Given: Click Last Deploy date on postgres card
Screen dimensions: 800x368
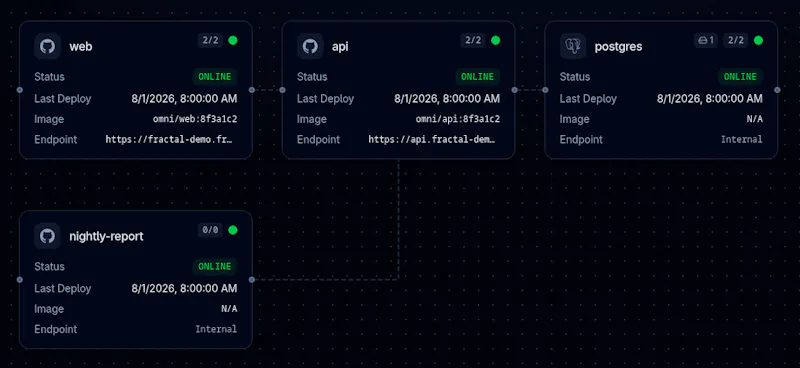Looking at the screenshot, I should [710, 99].
